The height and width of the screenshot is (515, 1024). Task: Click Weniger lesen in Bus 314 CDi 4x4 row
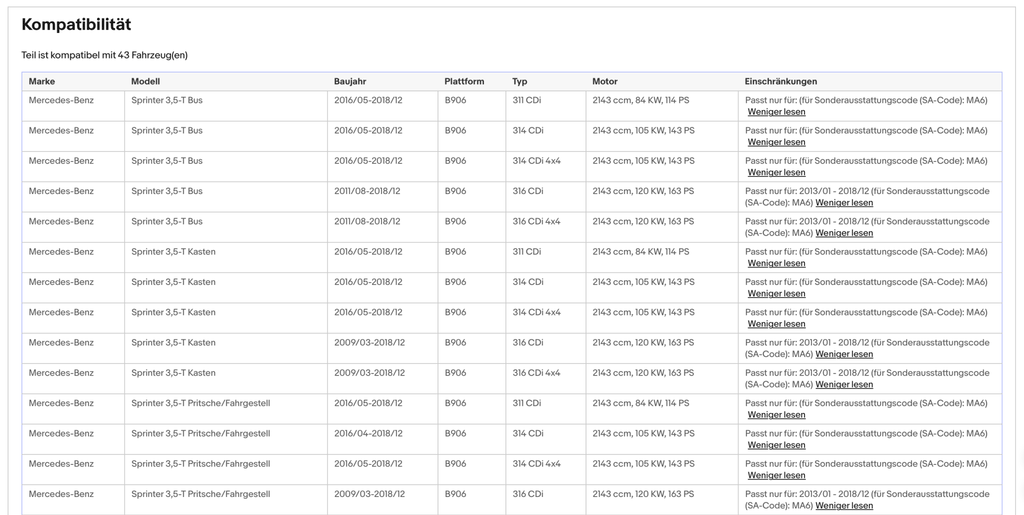click(776, 172)
